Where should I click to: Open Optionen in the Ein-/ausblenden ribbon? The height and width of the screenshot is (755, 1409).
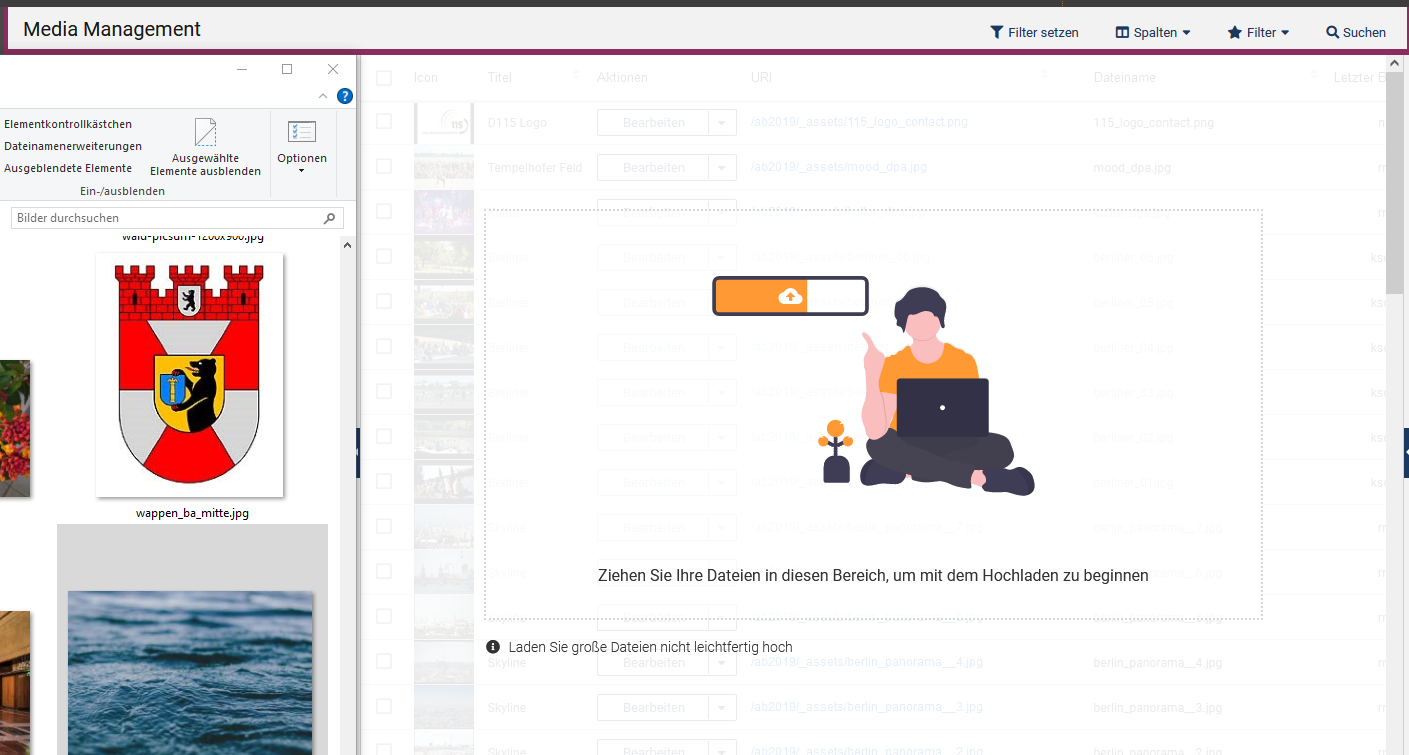[x=302, y=143]
